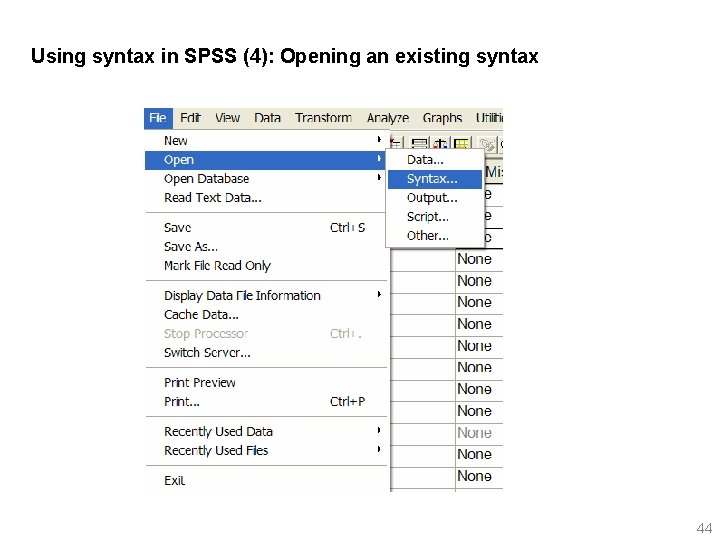
Task: Expand the Open submenu arrow
Action: (x=379, y=158)
